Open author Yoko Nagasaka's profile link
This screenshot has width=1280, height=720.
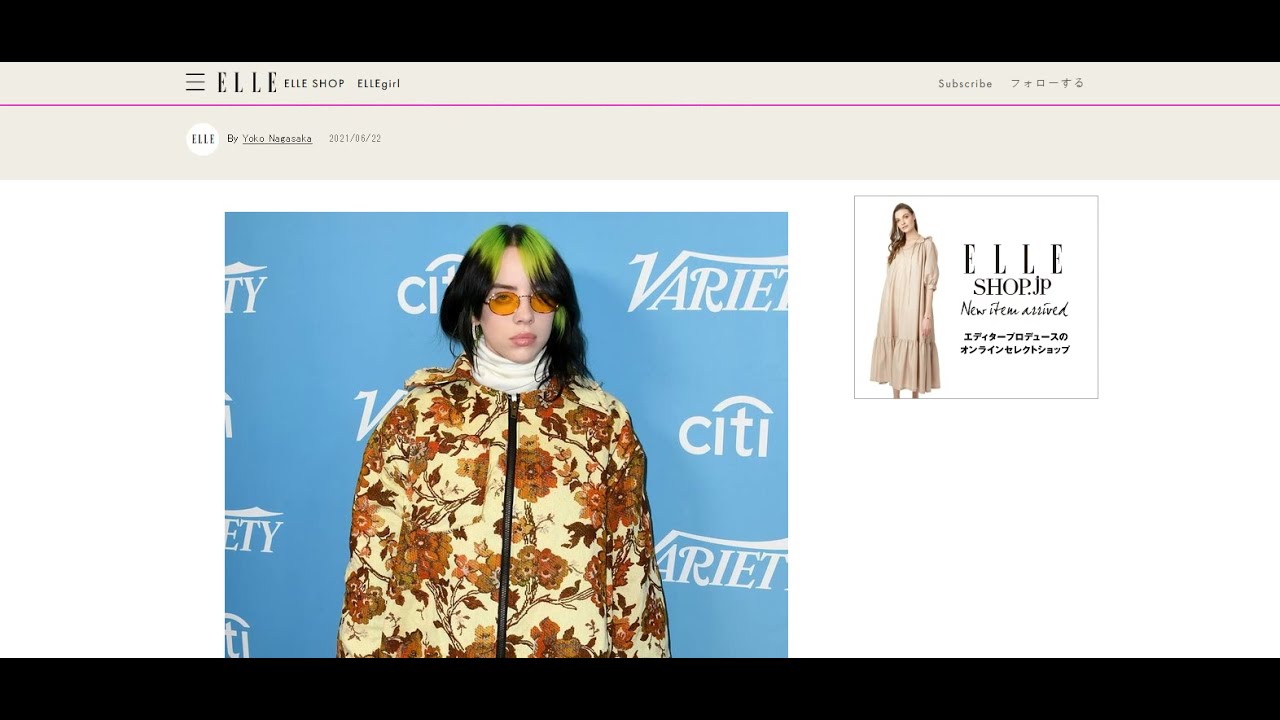(x=277, y=139)
